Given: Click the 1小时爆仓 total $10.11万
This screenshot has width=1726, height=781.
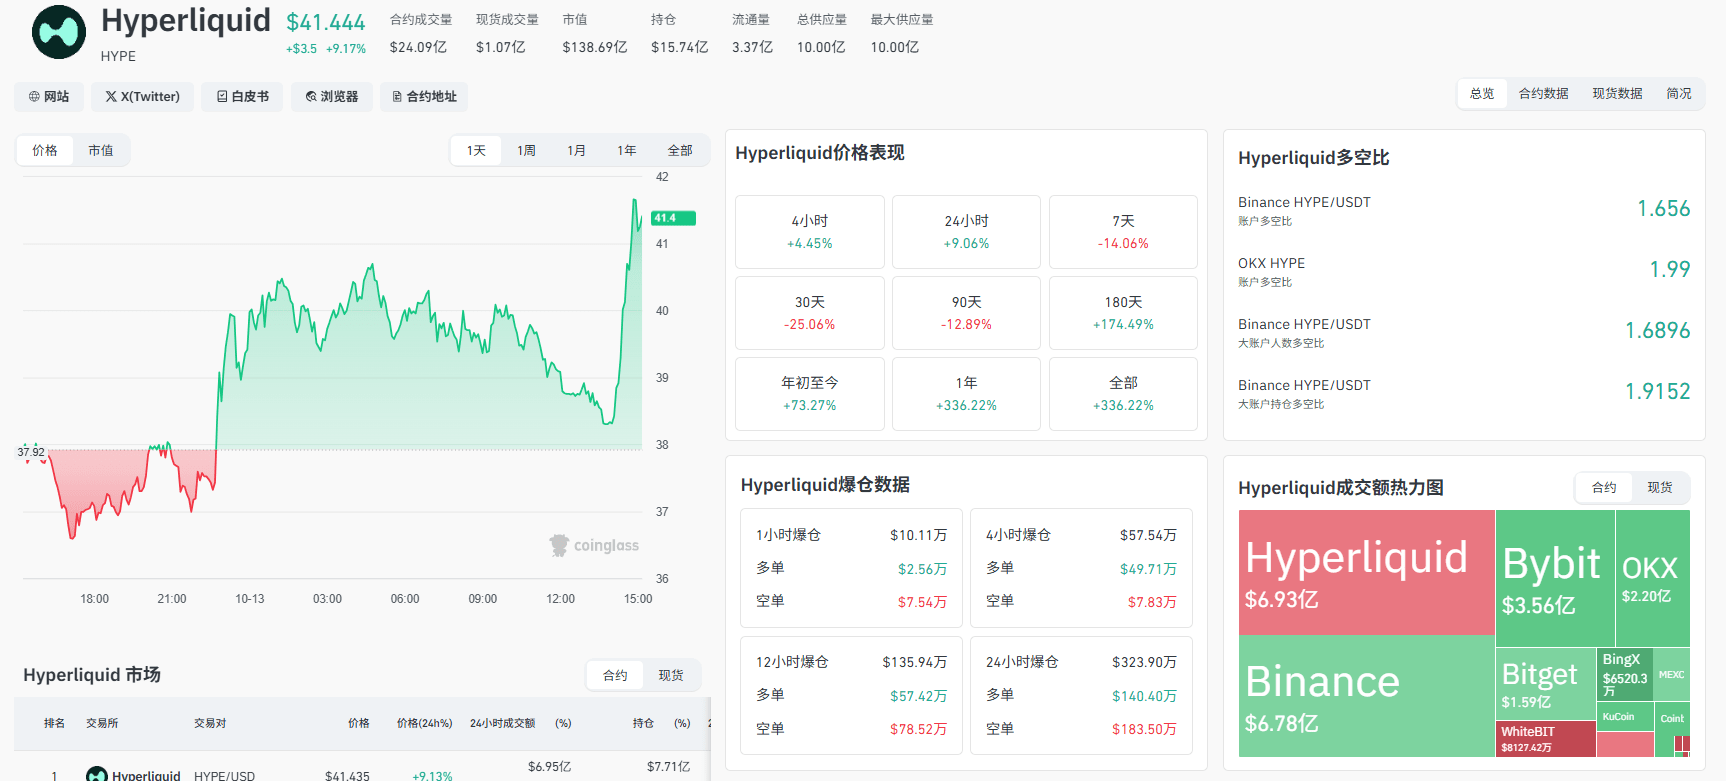Looking at the screenshot, I should point(918,536).
